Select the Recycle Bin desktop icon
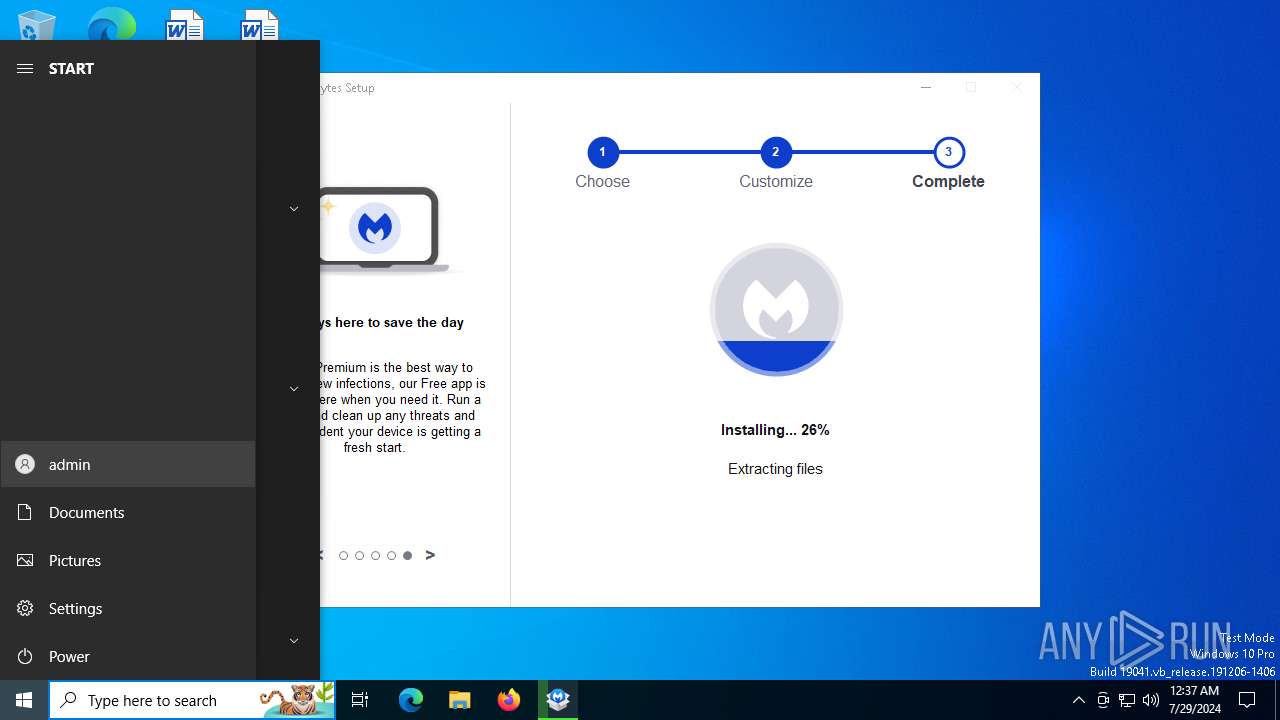Screen dimensions: 1280x720 tap(36, 25)
